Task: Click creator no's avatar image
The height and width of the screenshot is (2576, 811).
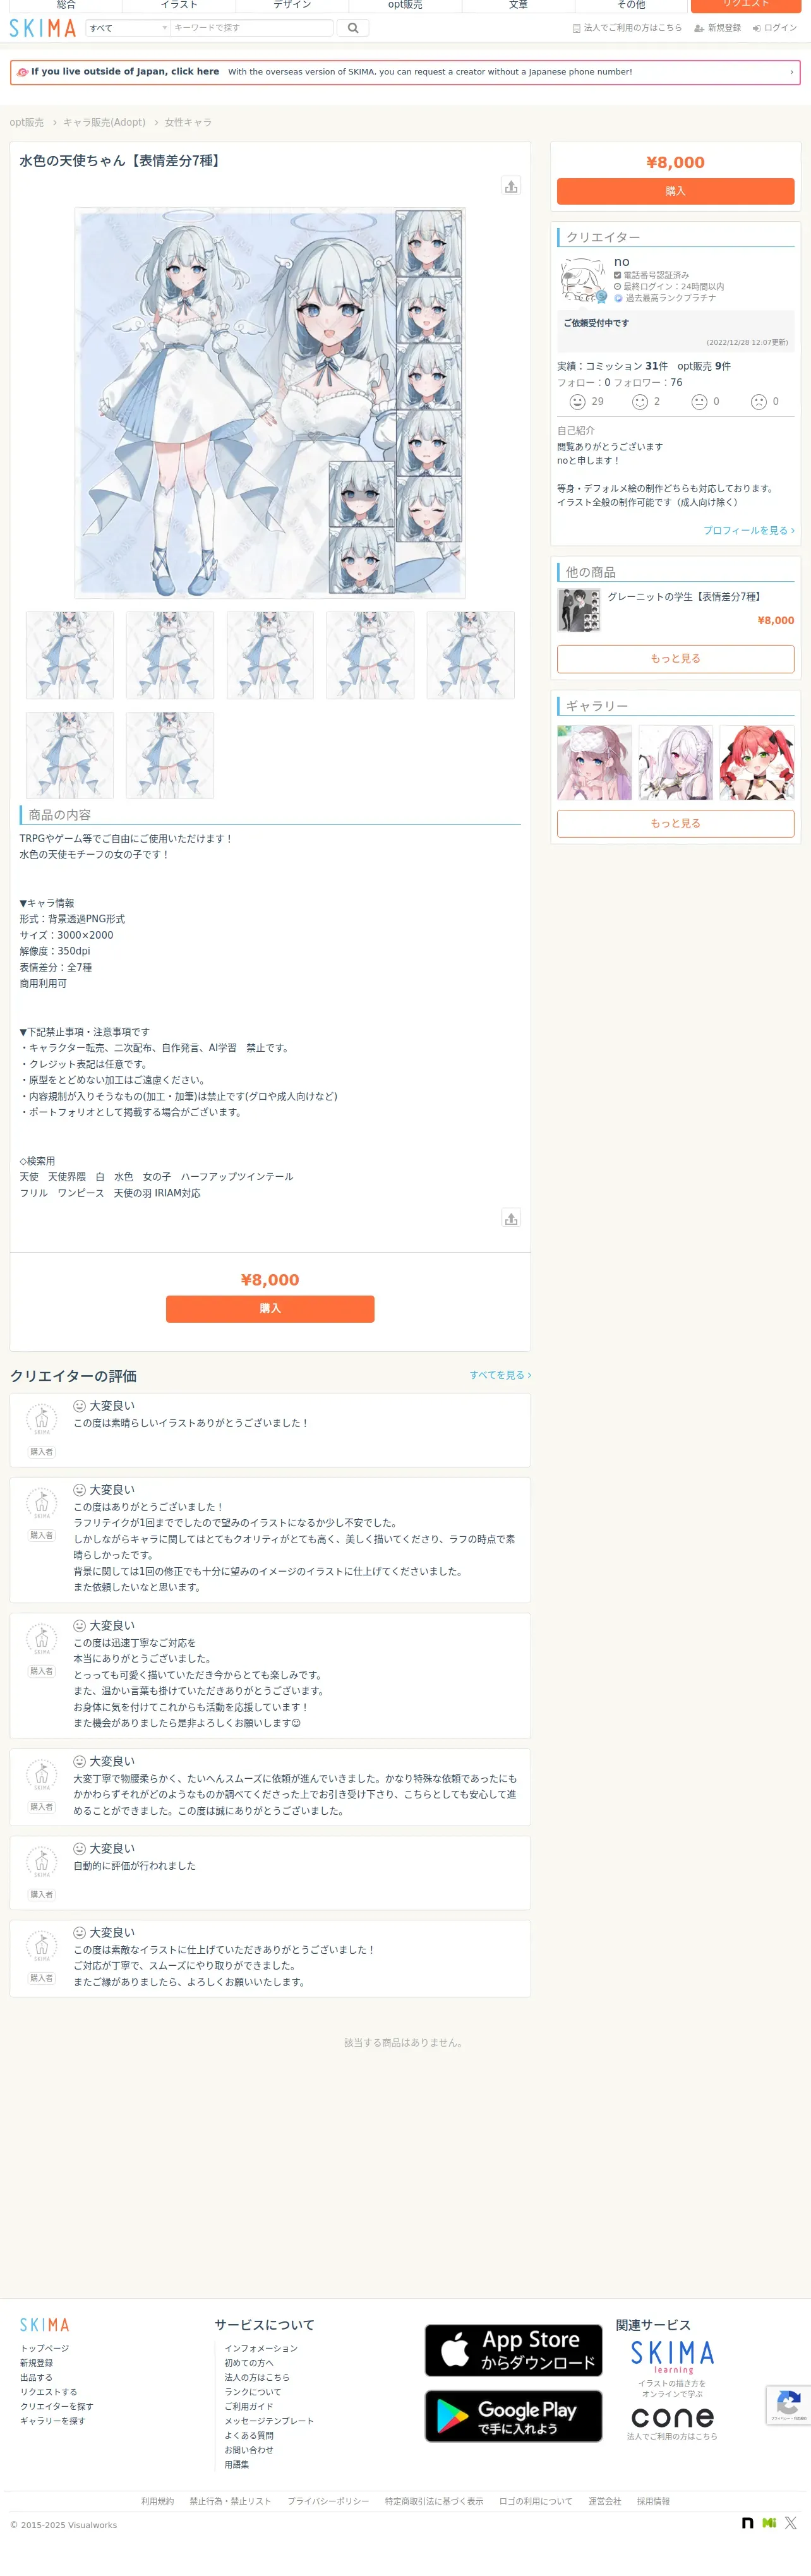Action: (x=582, y=280)
